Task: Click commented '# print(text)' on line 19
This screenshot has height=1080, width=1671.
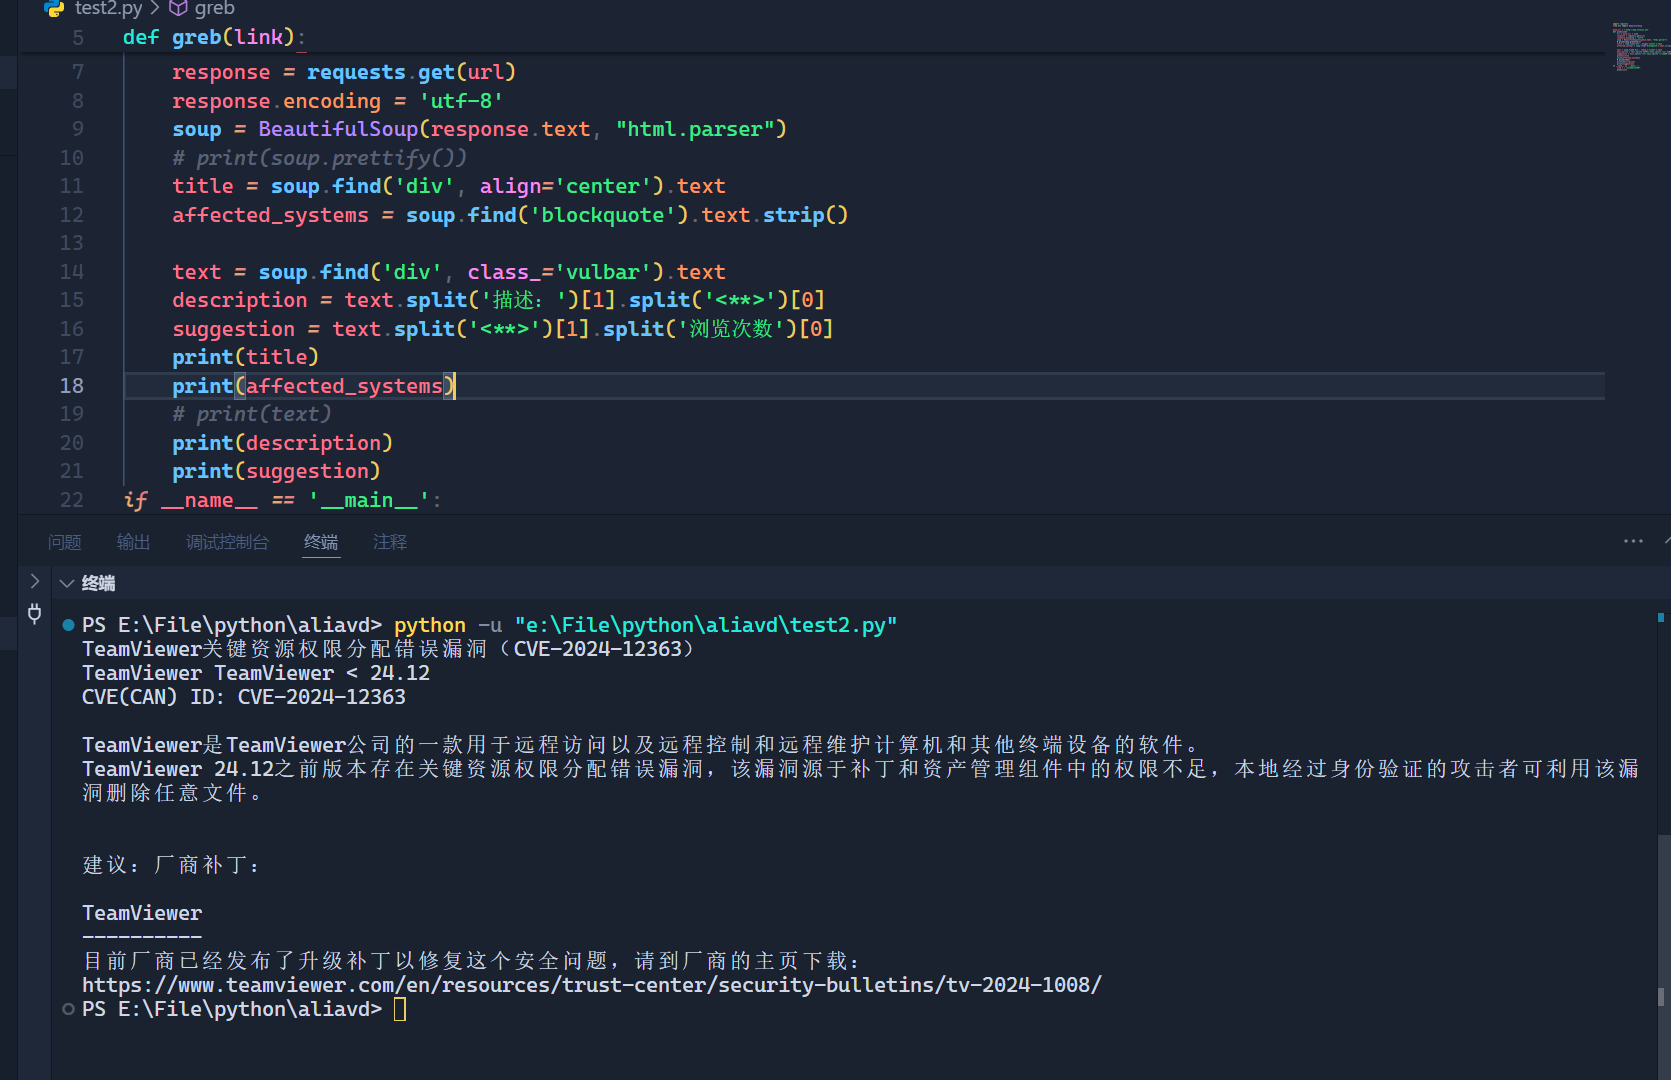Action: (252, 414)
